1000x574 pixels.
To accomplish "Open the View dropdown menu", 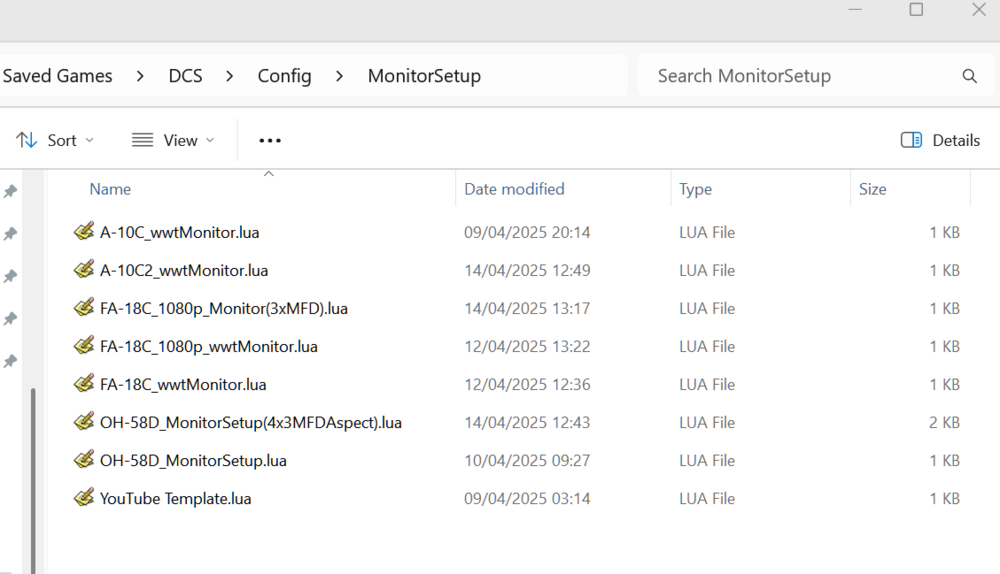I will [173, 140].
